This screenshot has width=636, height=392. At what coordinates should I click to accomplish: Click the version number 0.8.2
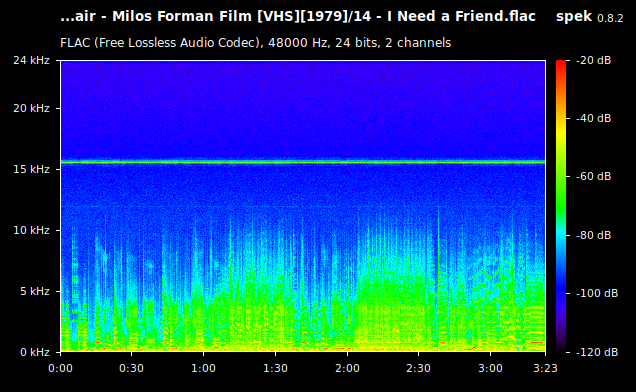[610, 18]
